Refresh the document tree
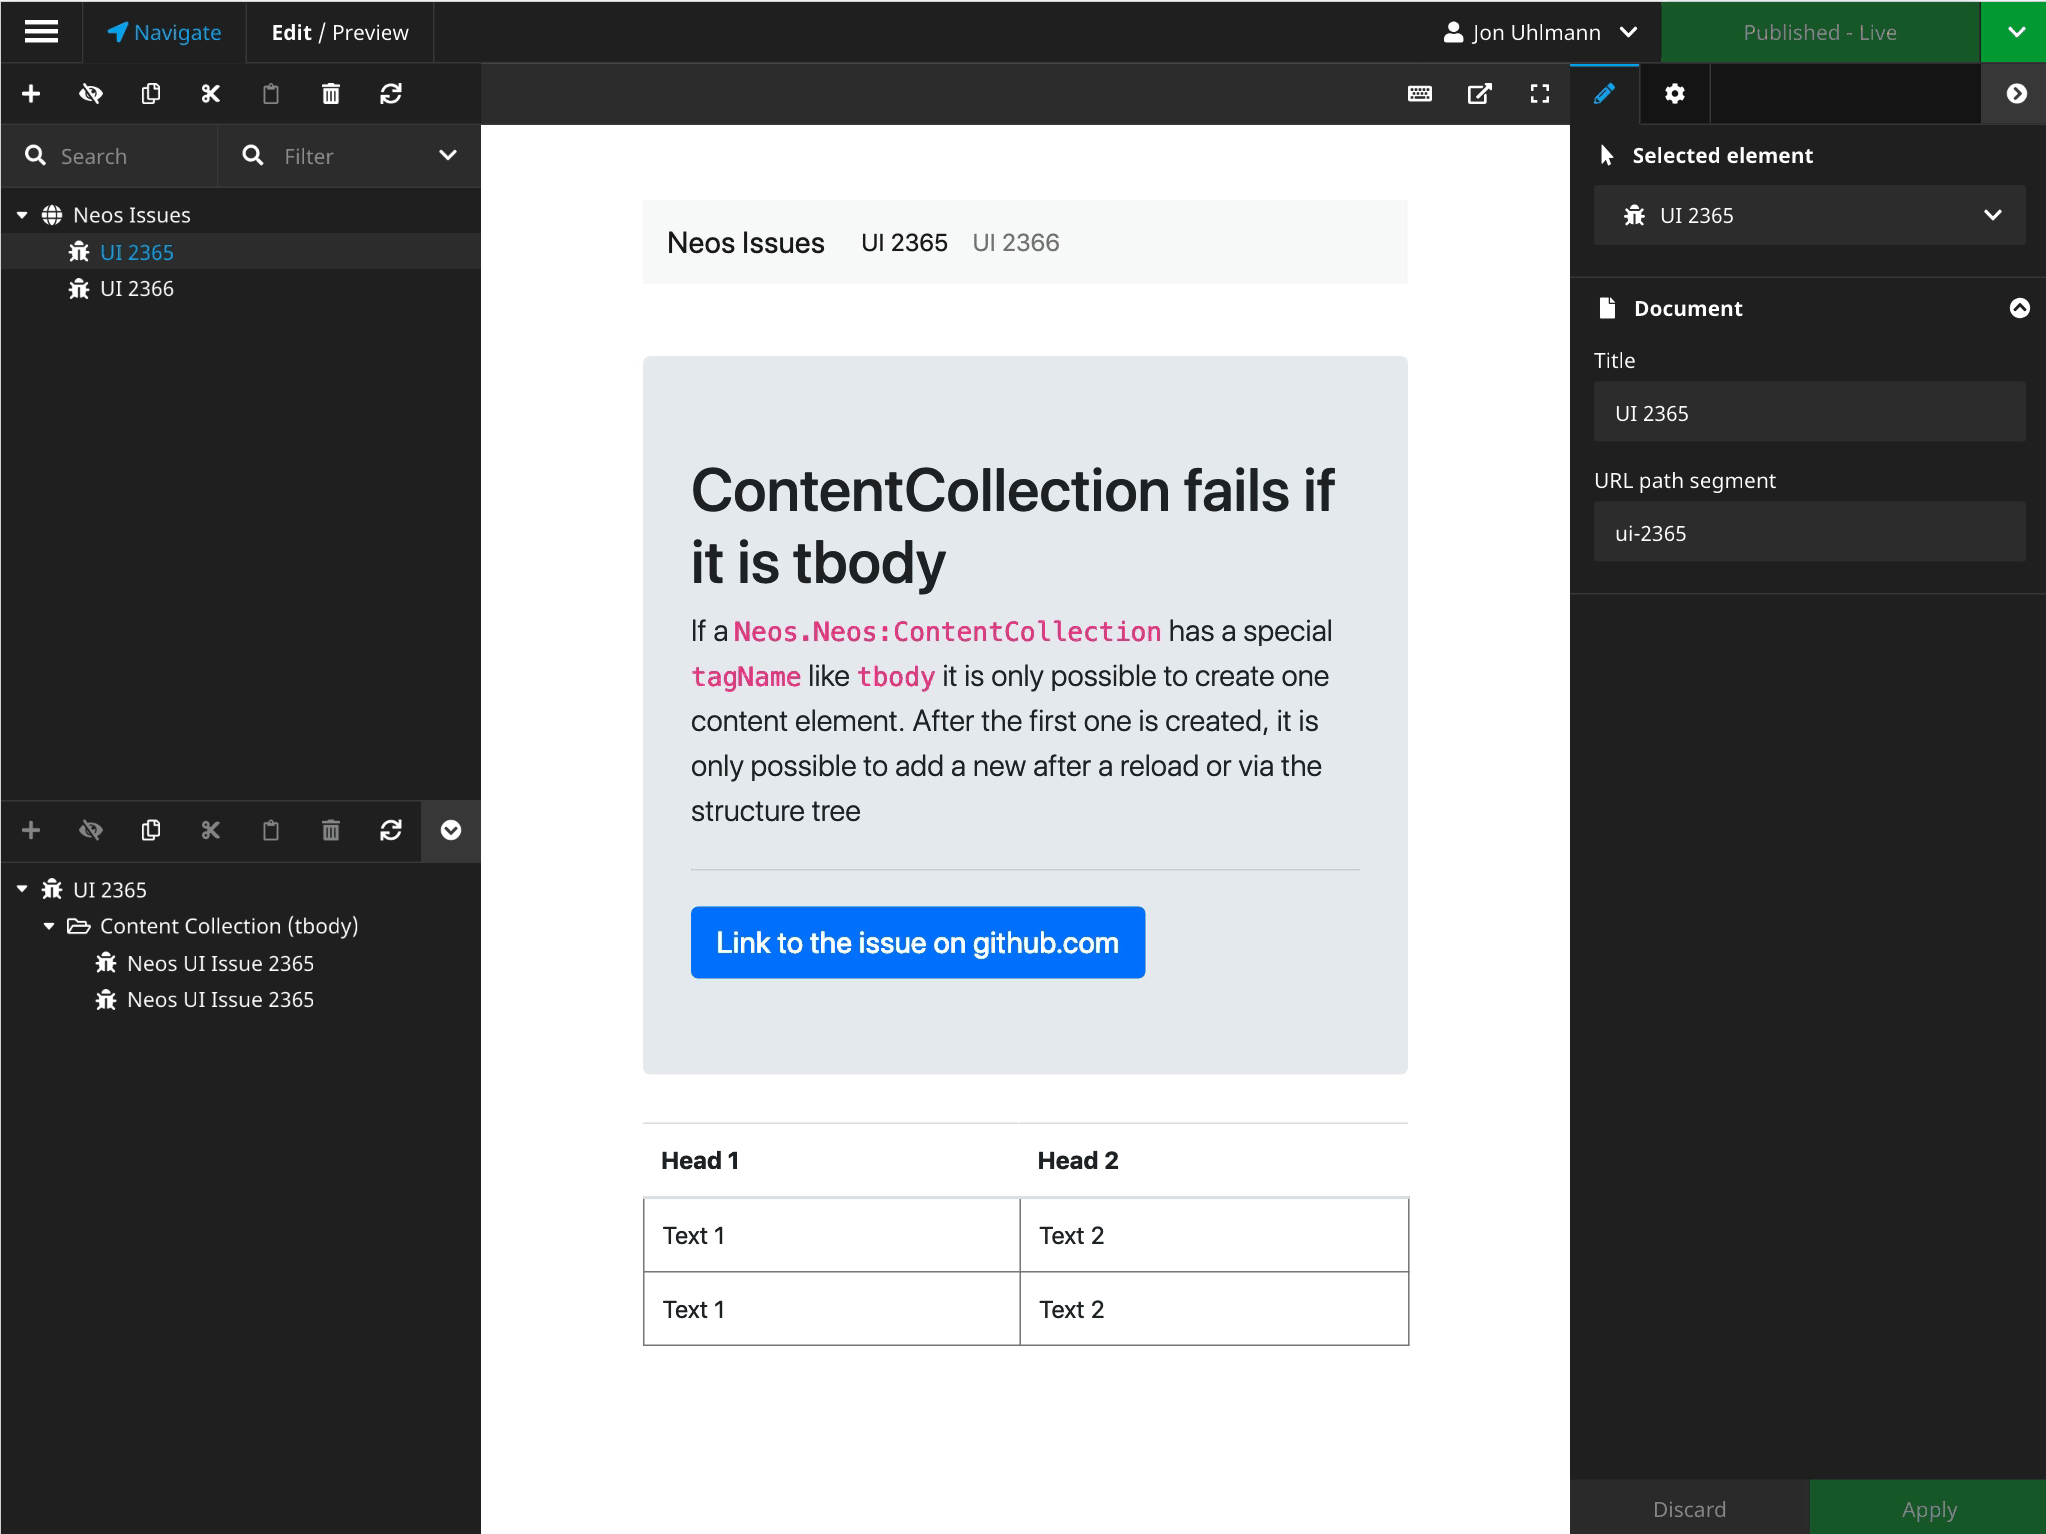2046x1534 pixels. tap(391, 94)
